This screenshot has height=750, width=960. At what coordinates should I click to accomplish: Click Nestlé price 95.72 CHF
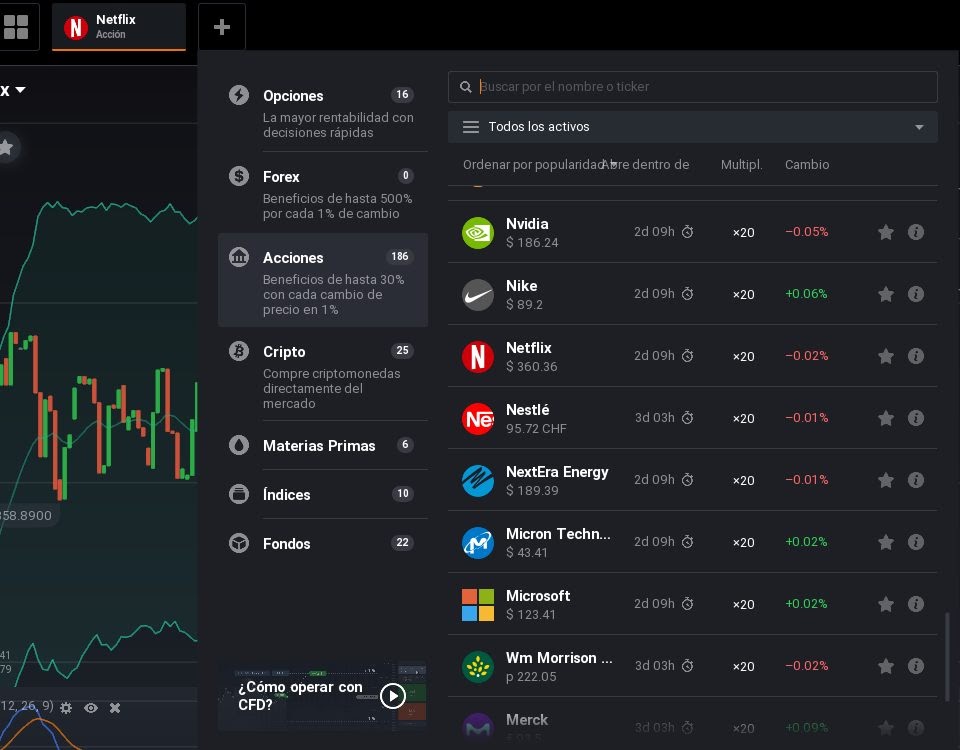536,429
